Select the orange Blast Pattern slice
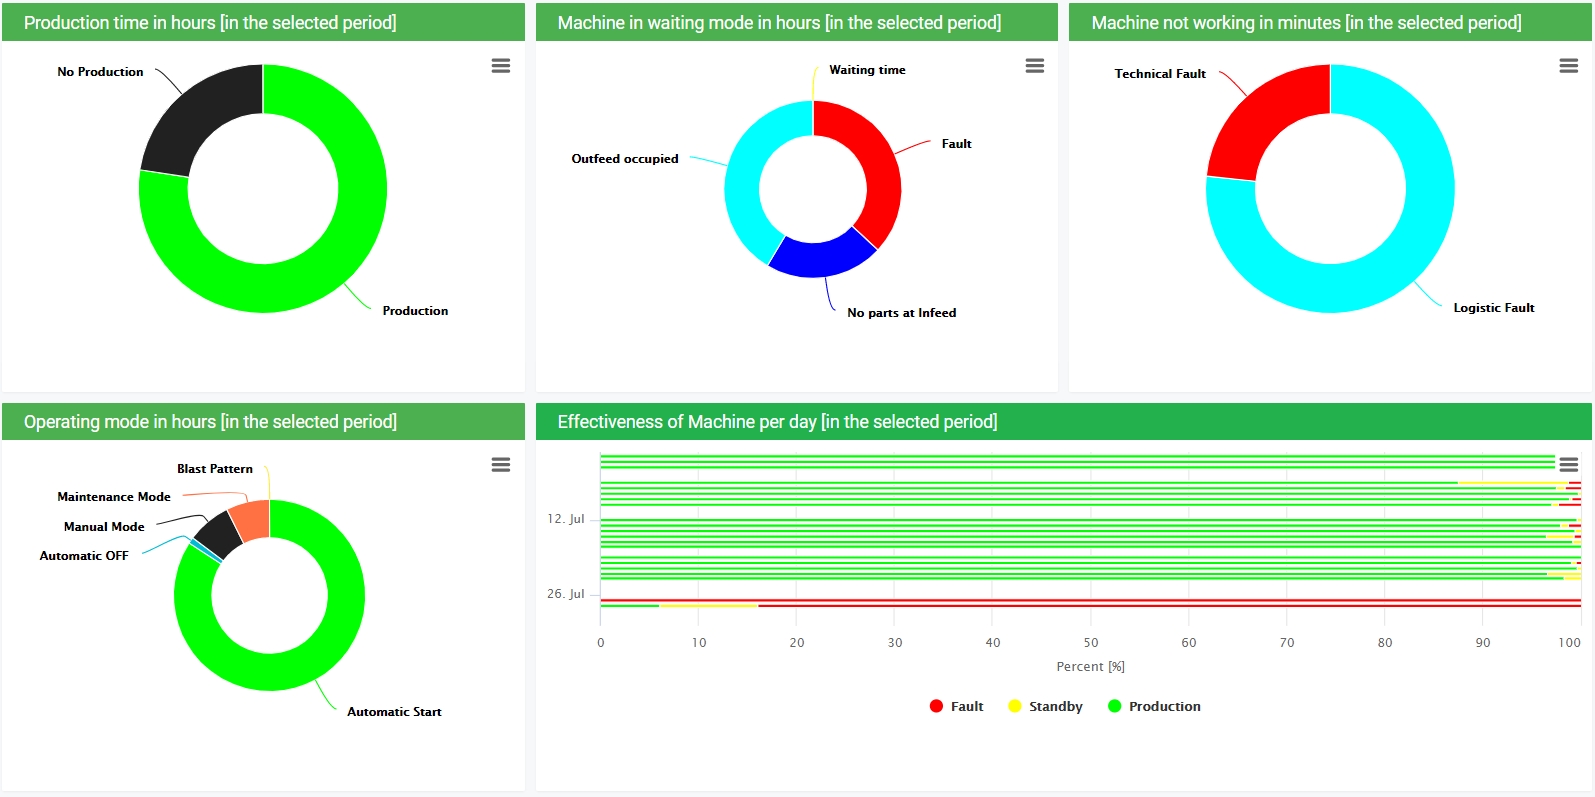 pos(250,518)
